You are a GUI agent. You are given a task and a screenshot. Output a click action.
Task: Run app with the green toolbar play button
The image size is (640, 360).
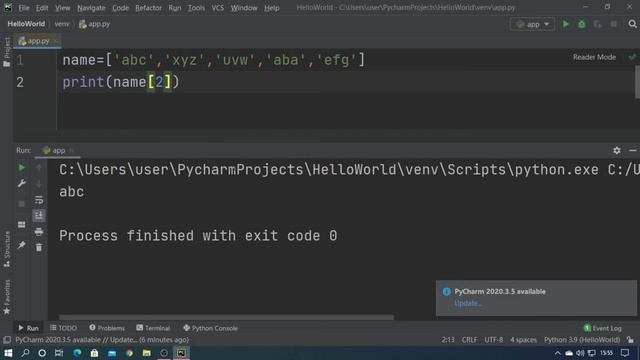coord(566,24)
